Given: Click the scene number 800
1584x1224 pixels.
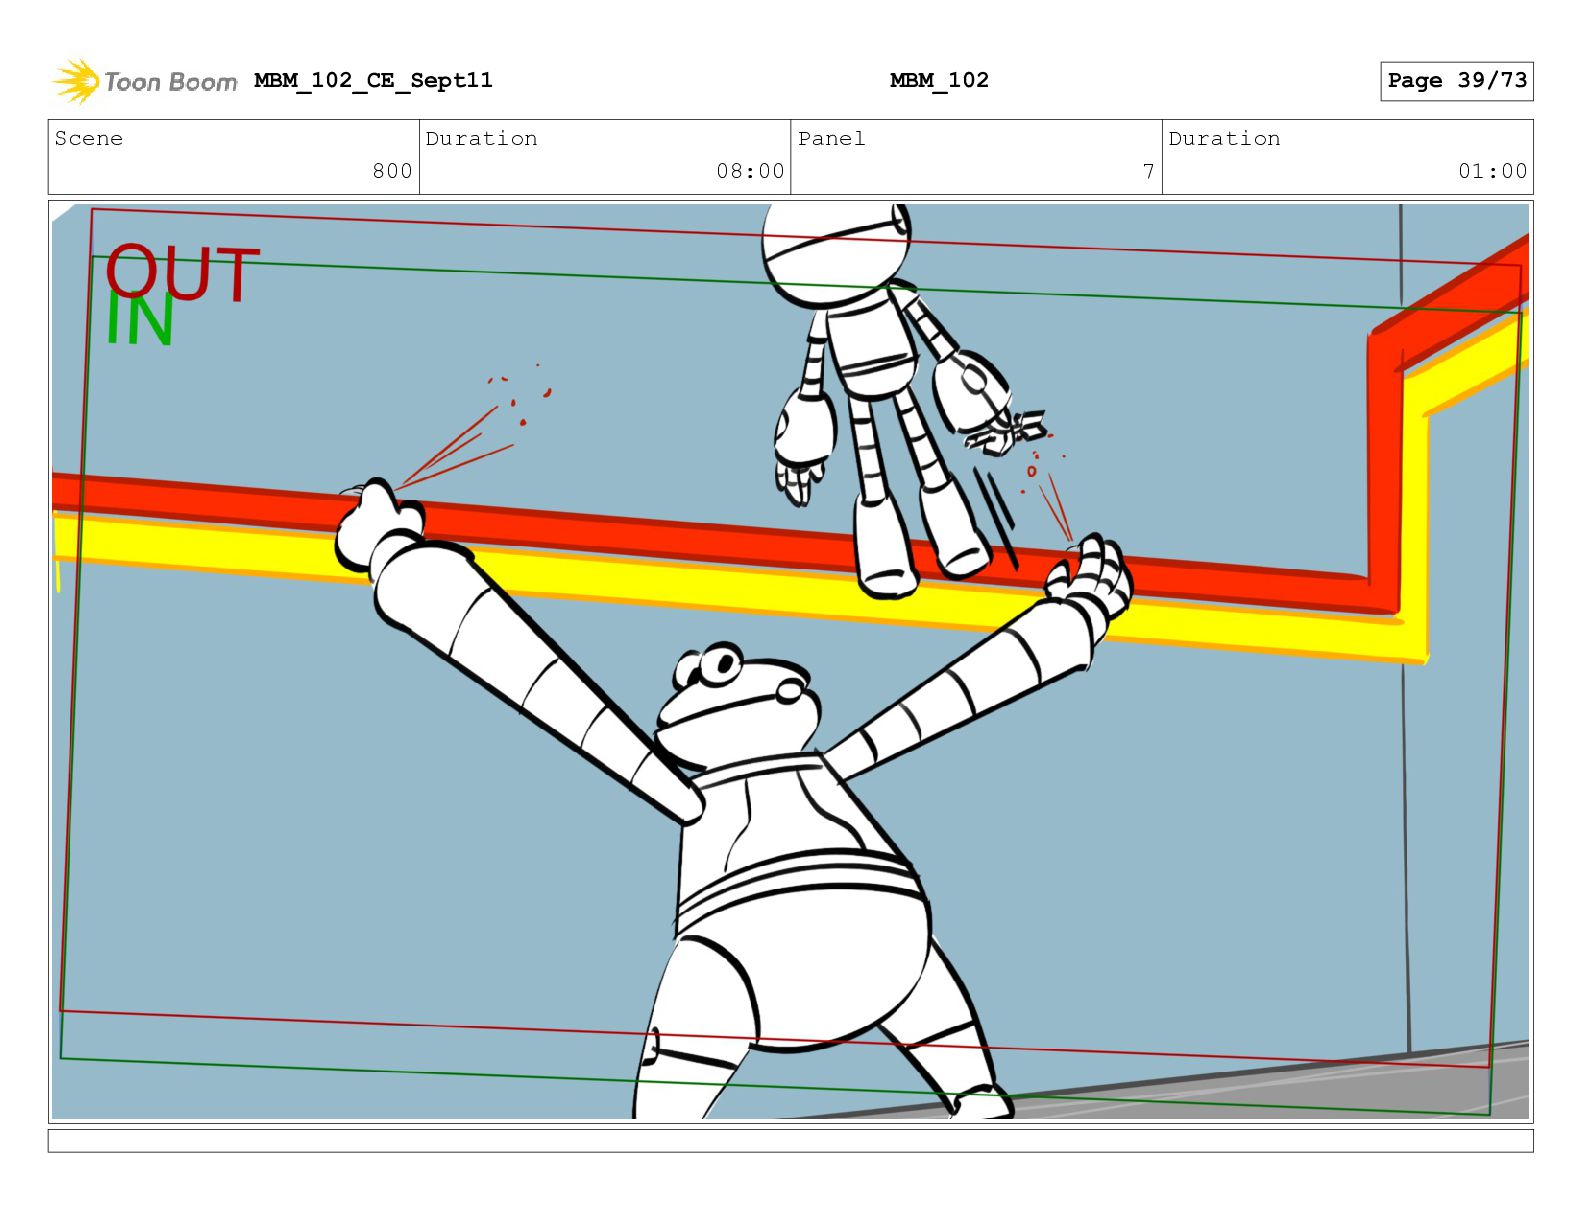Looking at the screenshot, I should coord(392,171).
